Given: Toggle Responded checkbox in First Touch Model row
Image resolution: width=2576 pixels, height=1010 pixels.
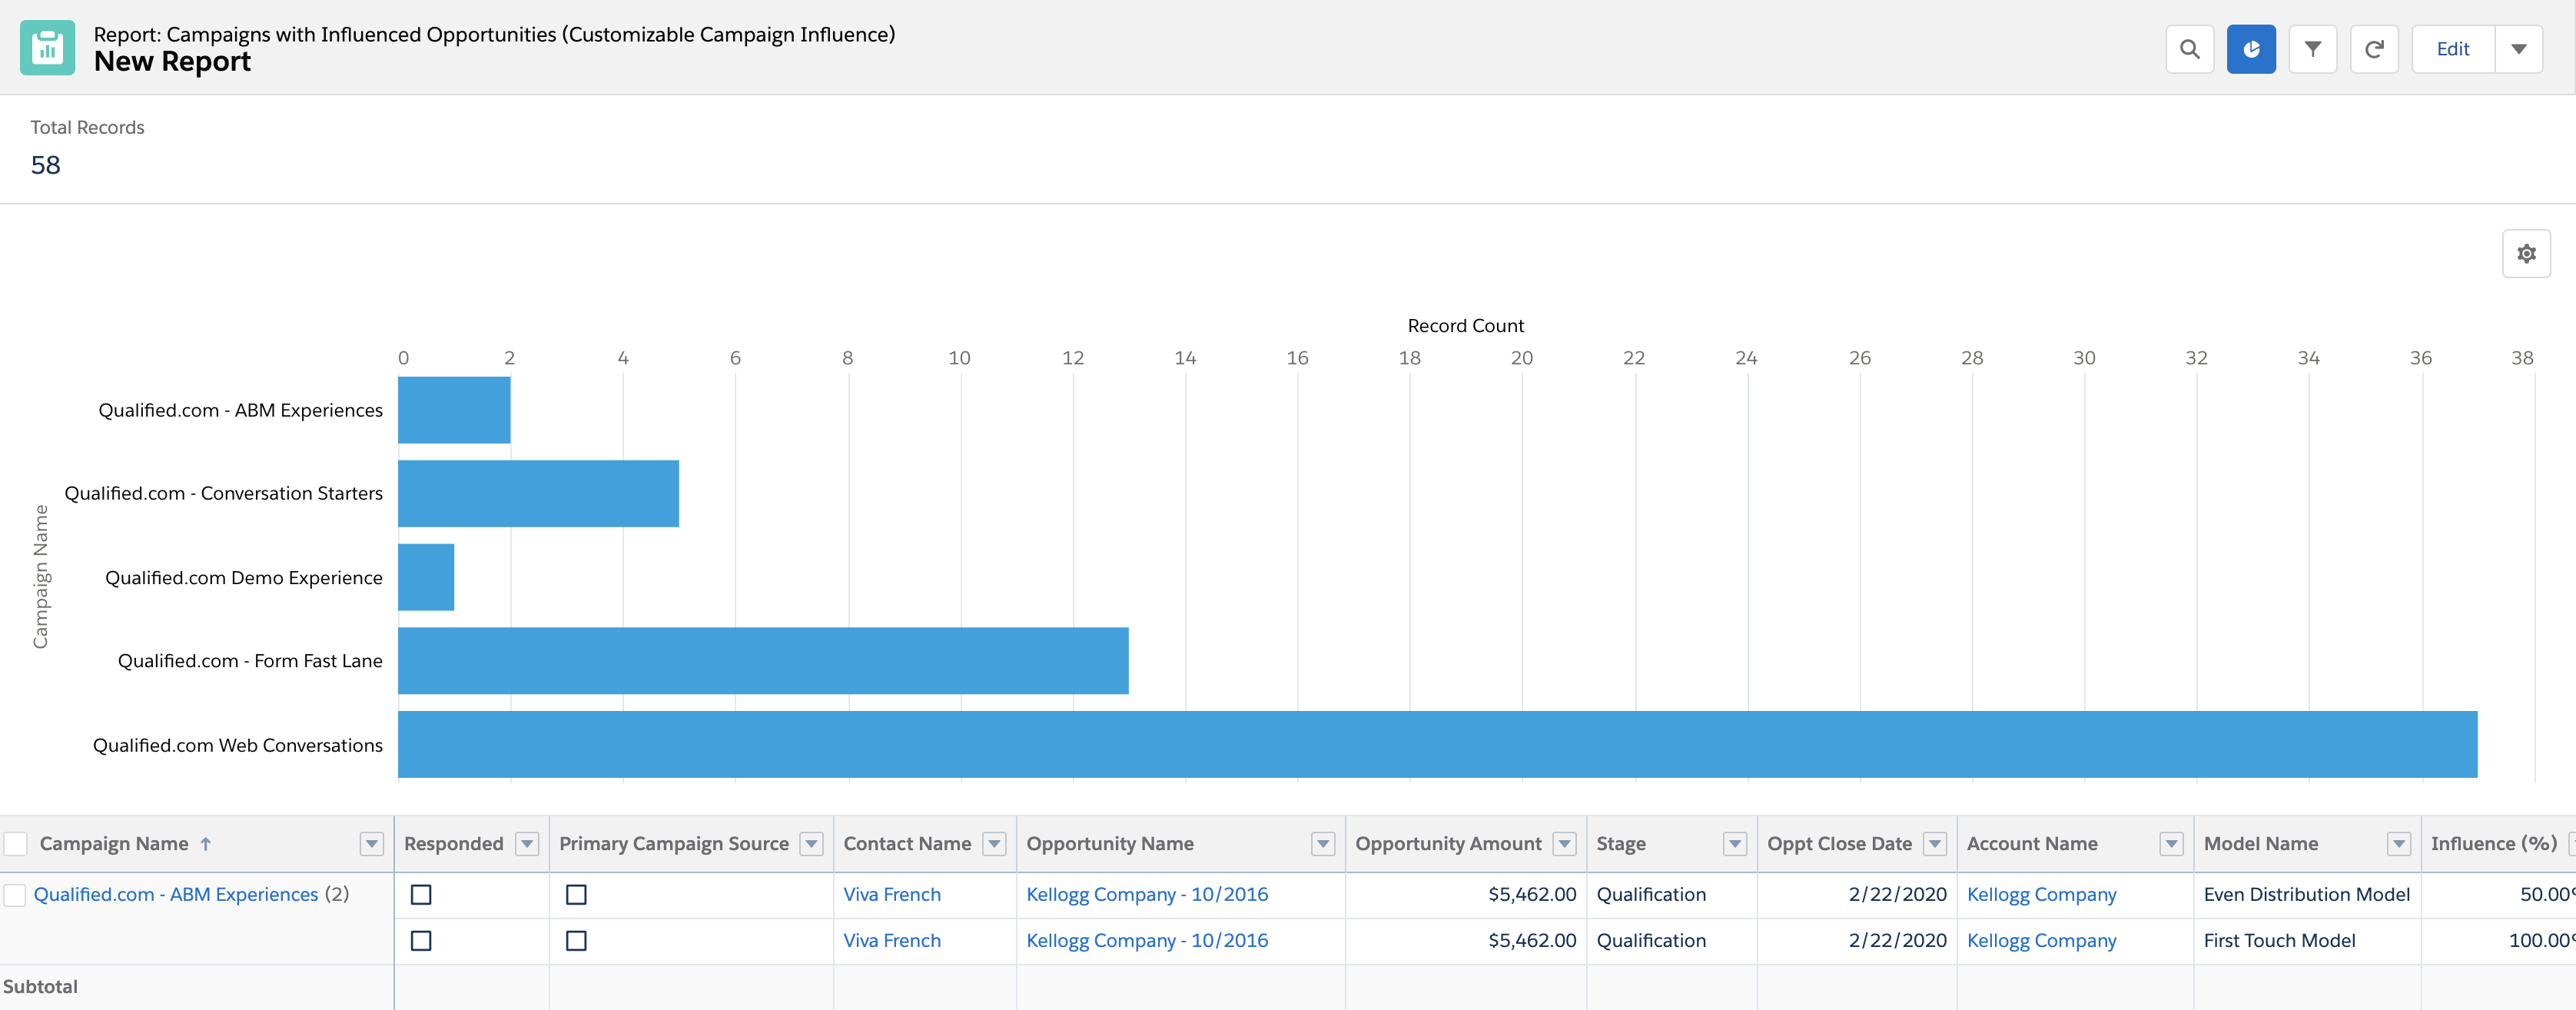Looking at the screenshot, I should coord(421,941).
